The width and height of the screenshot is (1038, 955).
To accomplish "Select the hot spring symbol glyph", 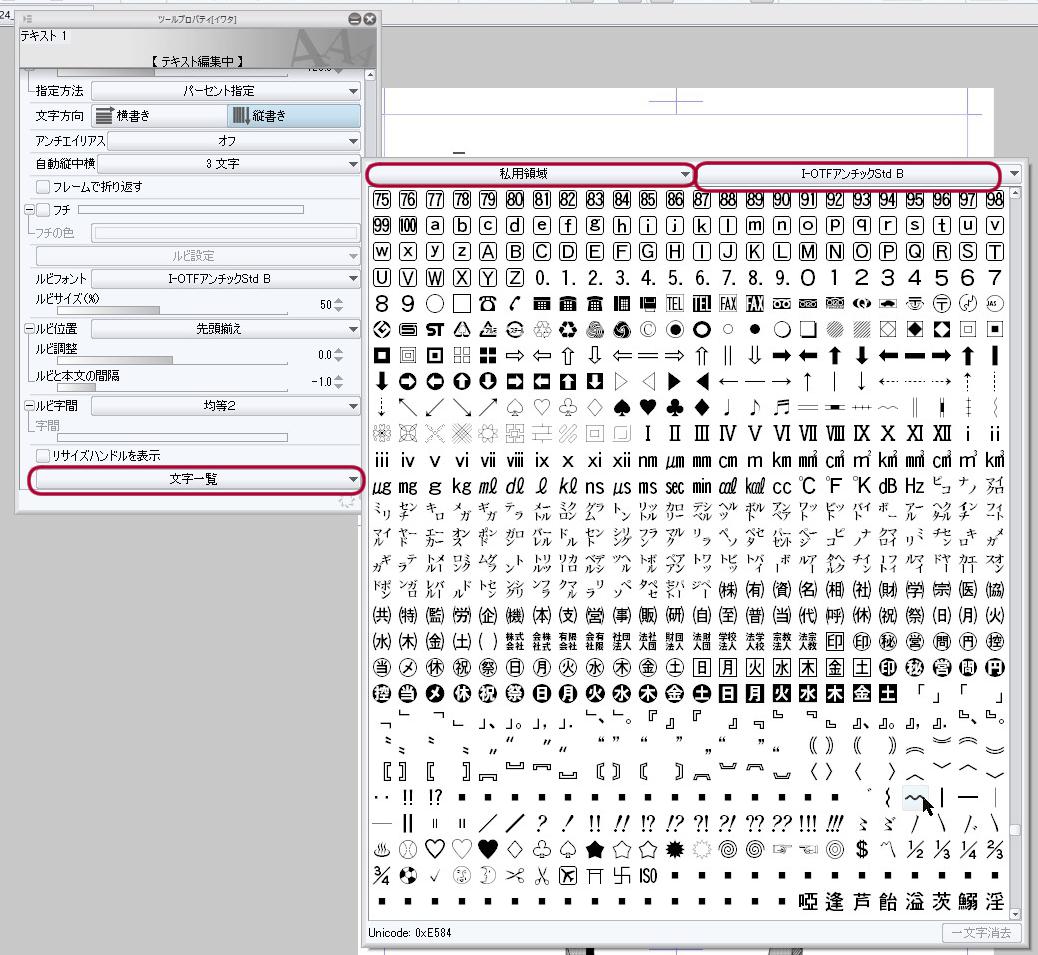I will pos(381,849).
